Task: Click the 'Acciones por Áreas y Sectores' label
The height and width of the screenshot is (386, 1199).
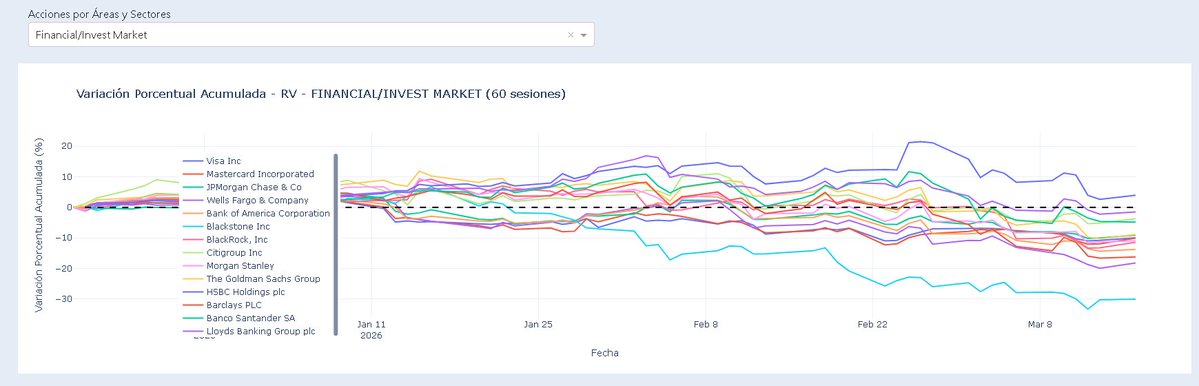Action: (99, 14)
